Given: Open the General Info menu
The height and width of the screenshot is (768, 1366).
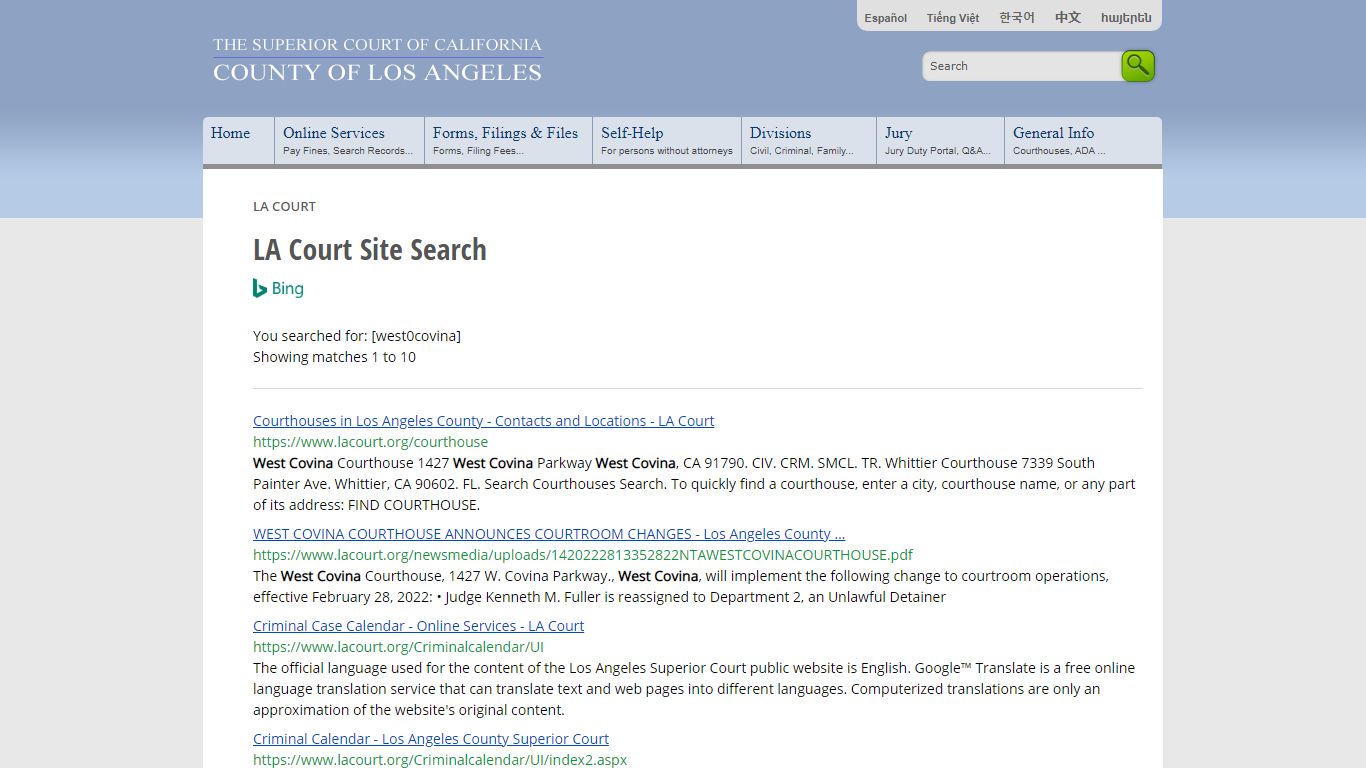Looking at the screenshot, I should 1084,141.
